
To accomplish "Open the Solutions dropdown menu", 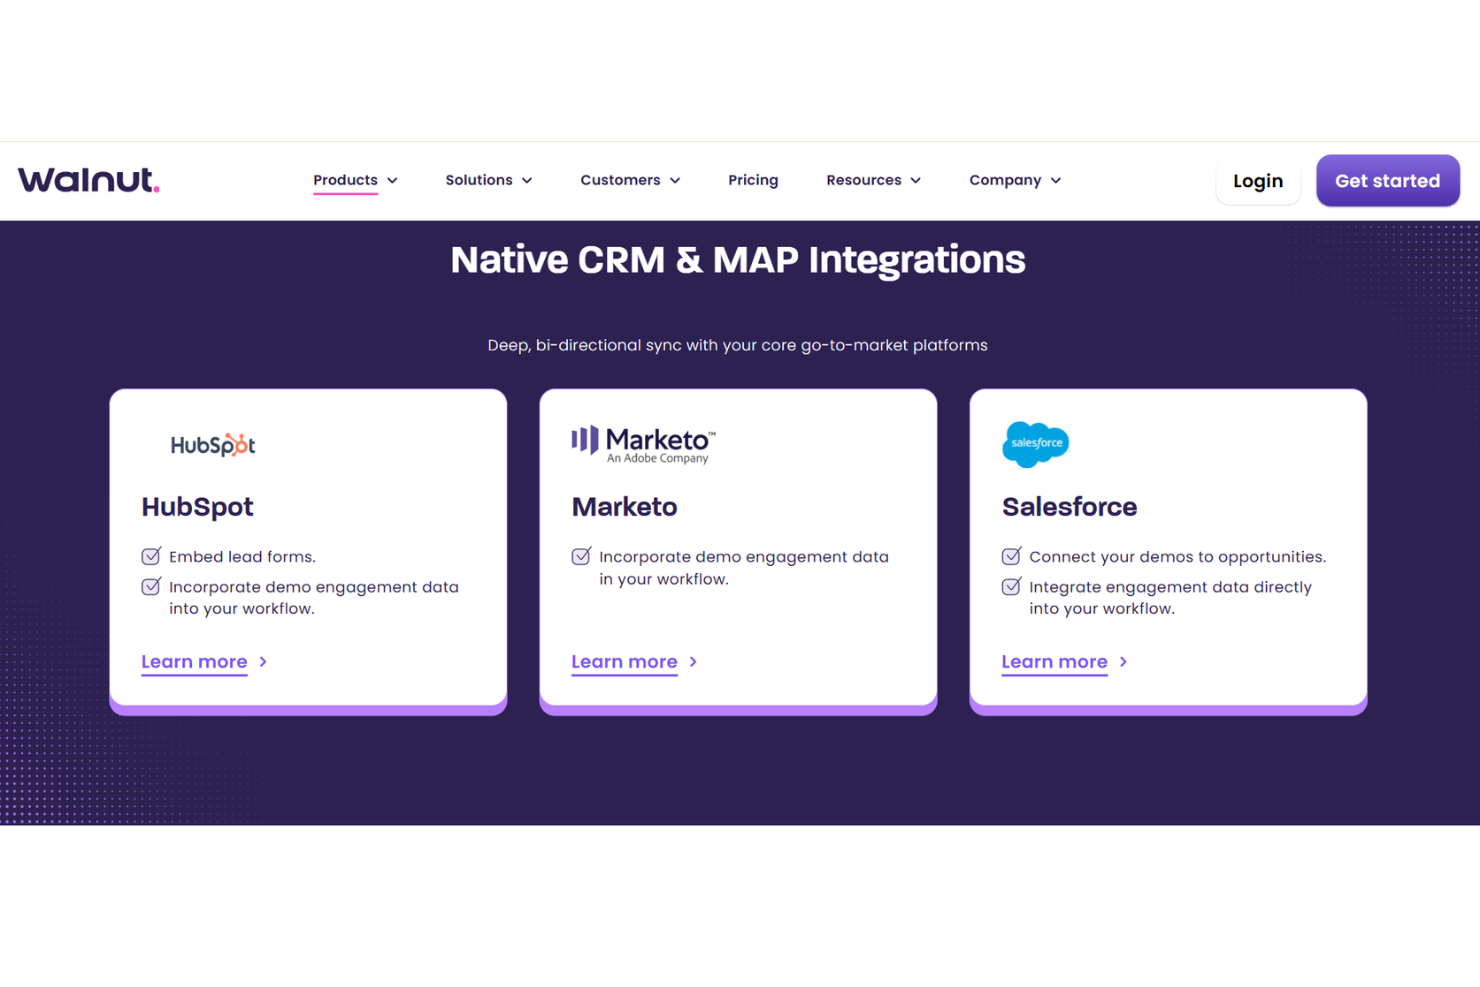I will (488, 180).
